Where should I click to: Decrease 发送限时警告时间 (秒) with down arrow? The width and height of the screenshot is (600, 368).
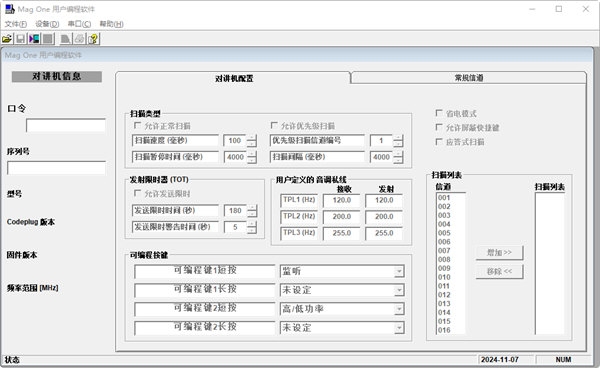tap(252, 230)
